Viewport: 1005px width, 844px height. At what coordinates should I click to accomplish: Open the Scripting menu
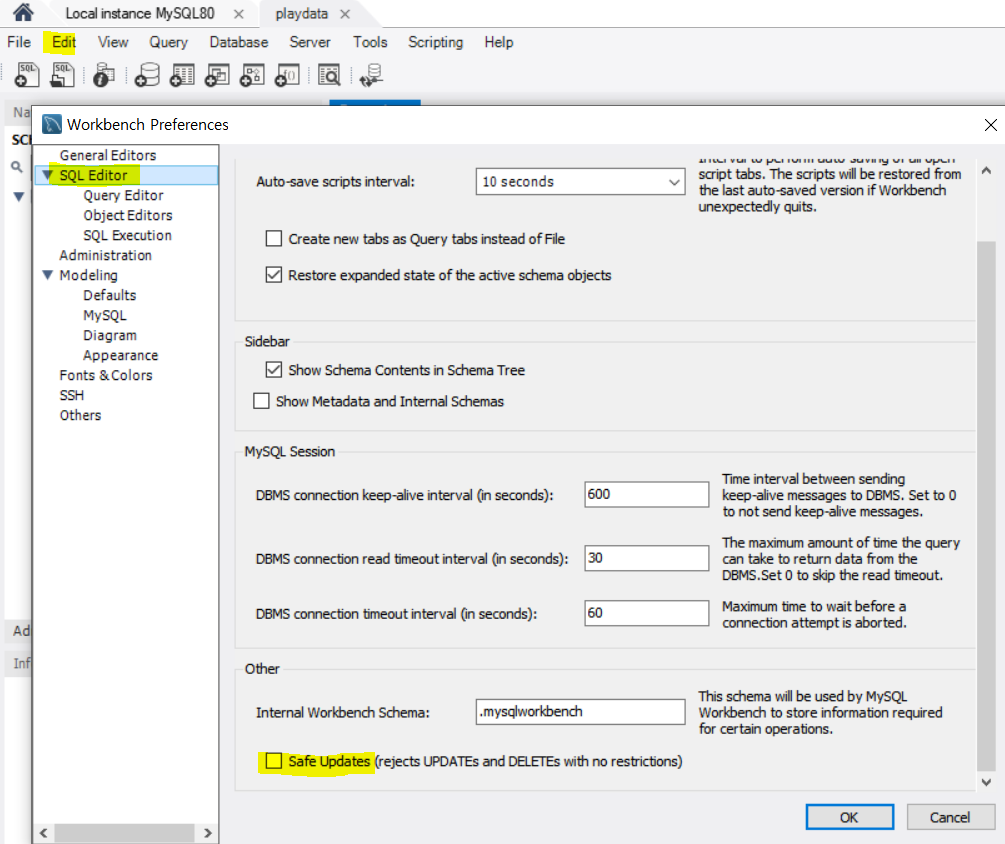[435, 42]
